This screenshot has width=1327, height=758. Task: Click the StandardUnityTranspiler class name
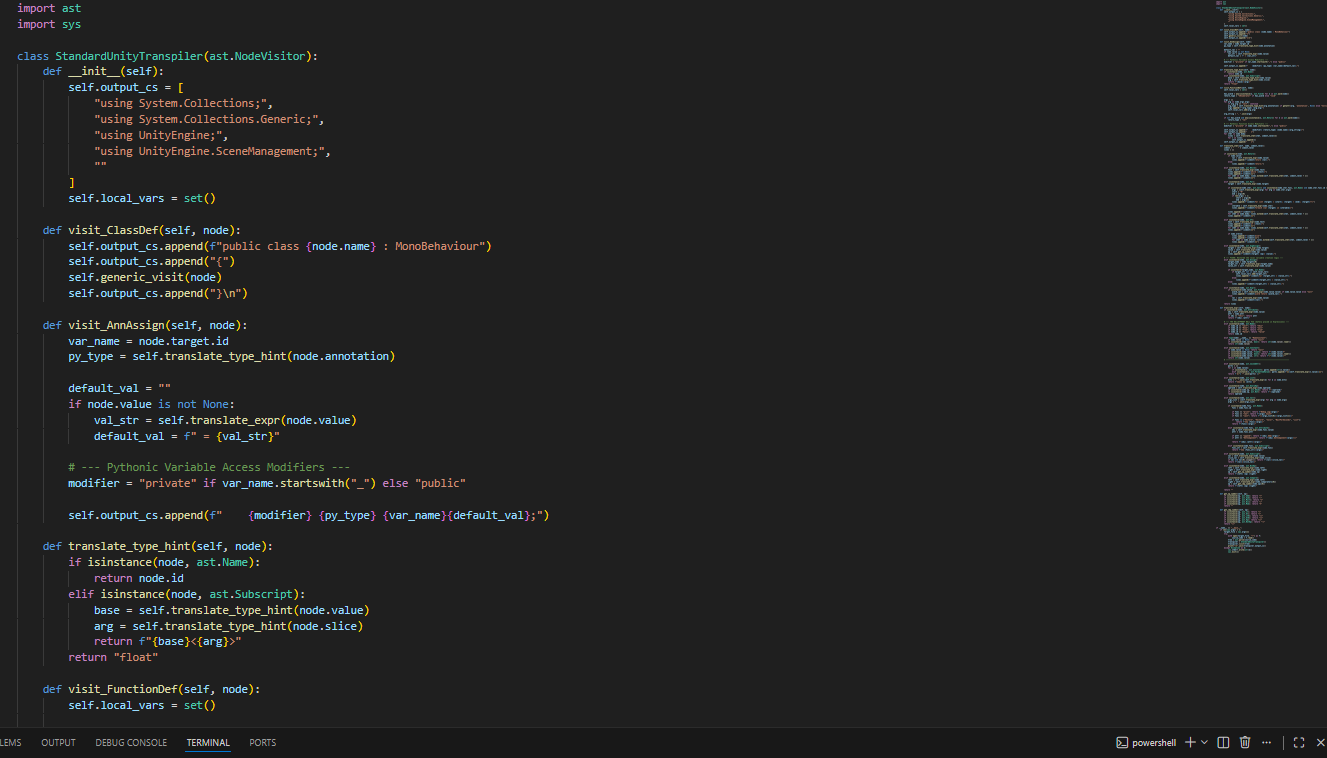[129, 56]
